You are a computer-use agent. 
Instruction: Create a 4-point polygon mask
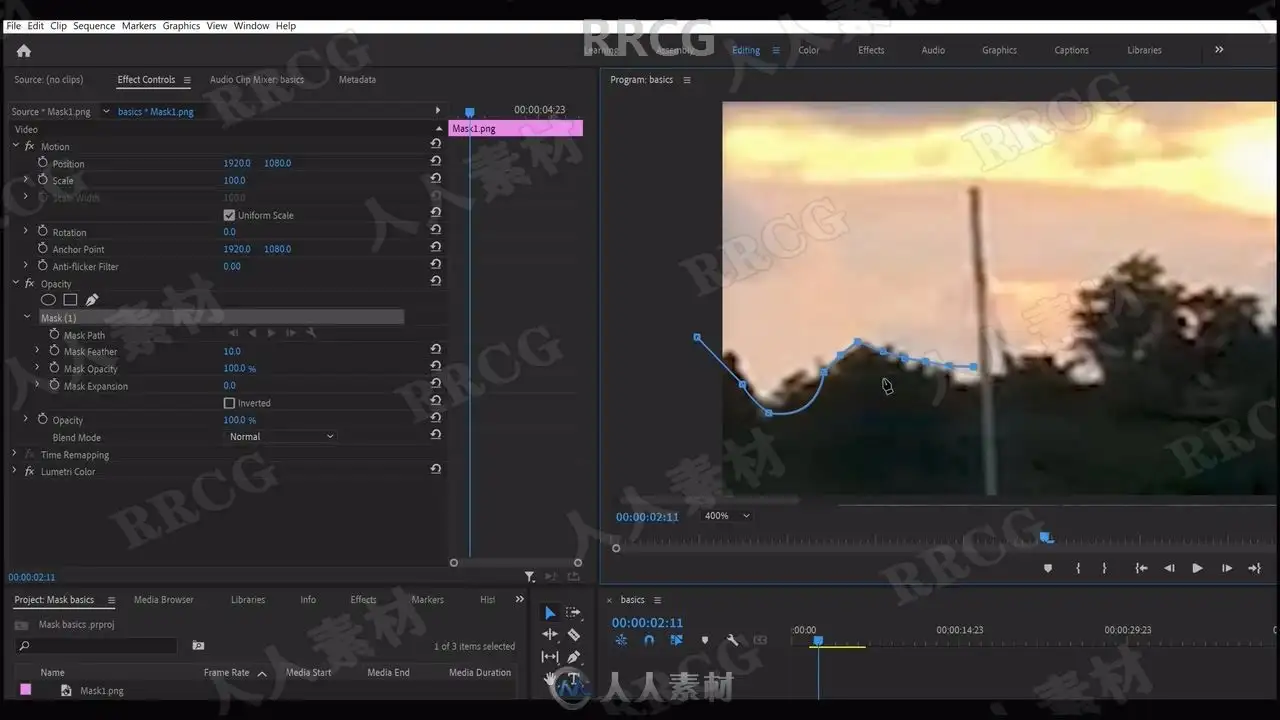point(70,300)
